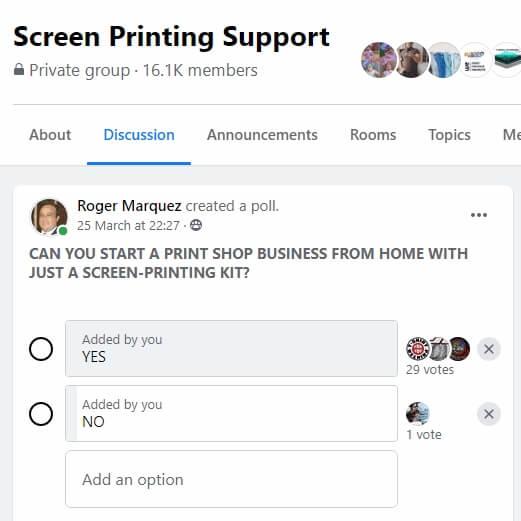Screen dimensions: 521x521
Task: Open the 29 votes list
Action: coord(430,370)
